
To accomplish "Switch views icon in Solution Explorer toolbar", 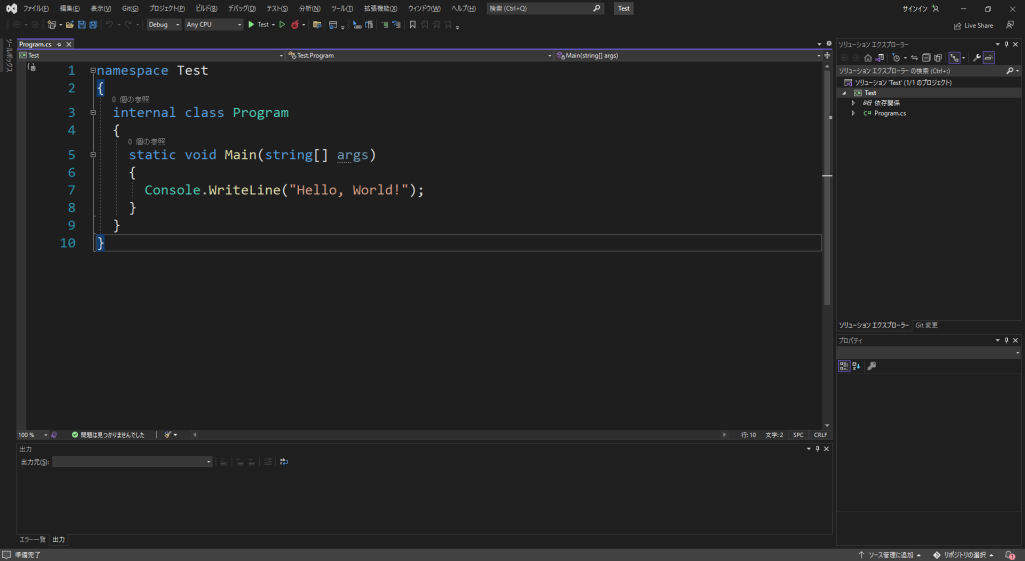I will [x=879, y=58].
